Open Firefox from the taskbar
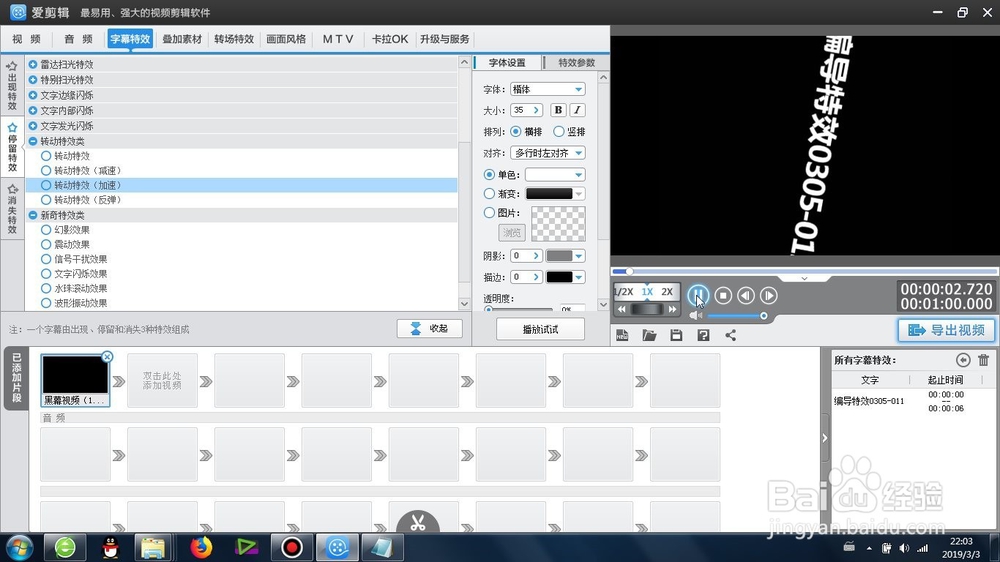 [201, 547]
